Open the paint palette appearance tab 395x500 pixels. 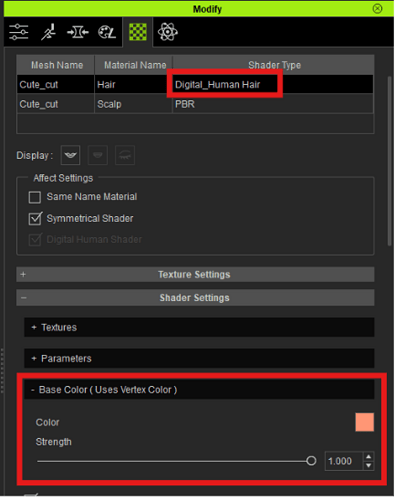click(x=107, y=32)
